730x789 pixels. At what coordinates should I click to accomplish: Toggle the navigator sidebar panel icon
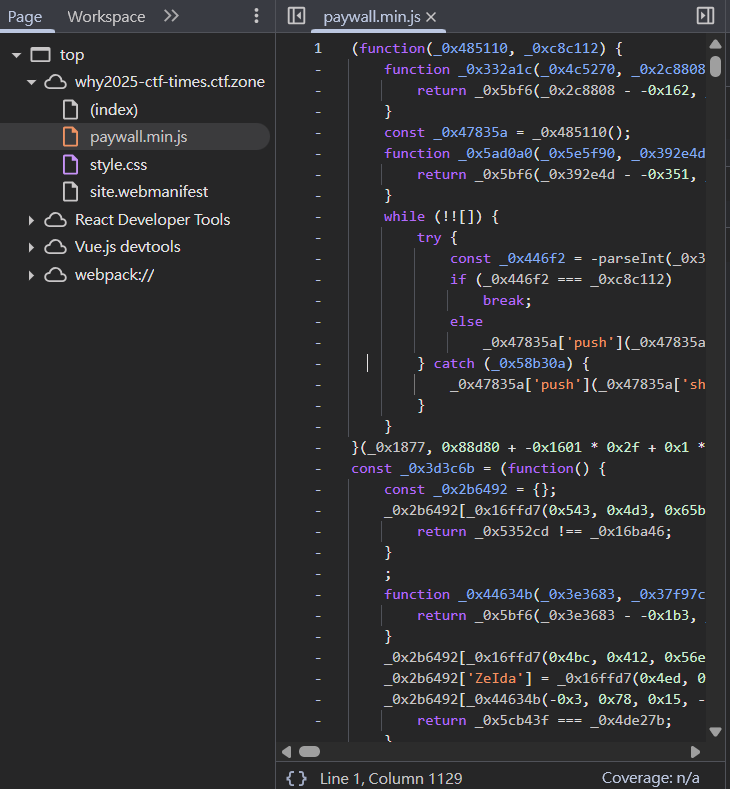pyautogui.click(x=295, y=16)
